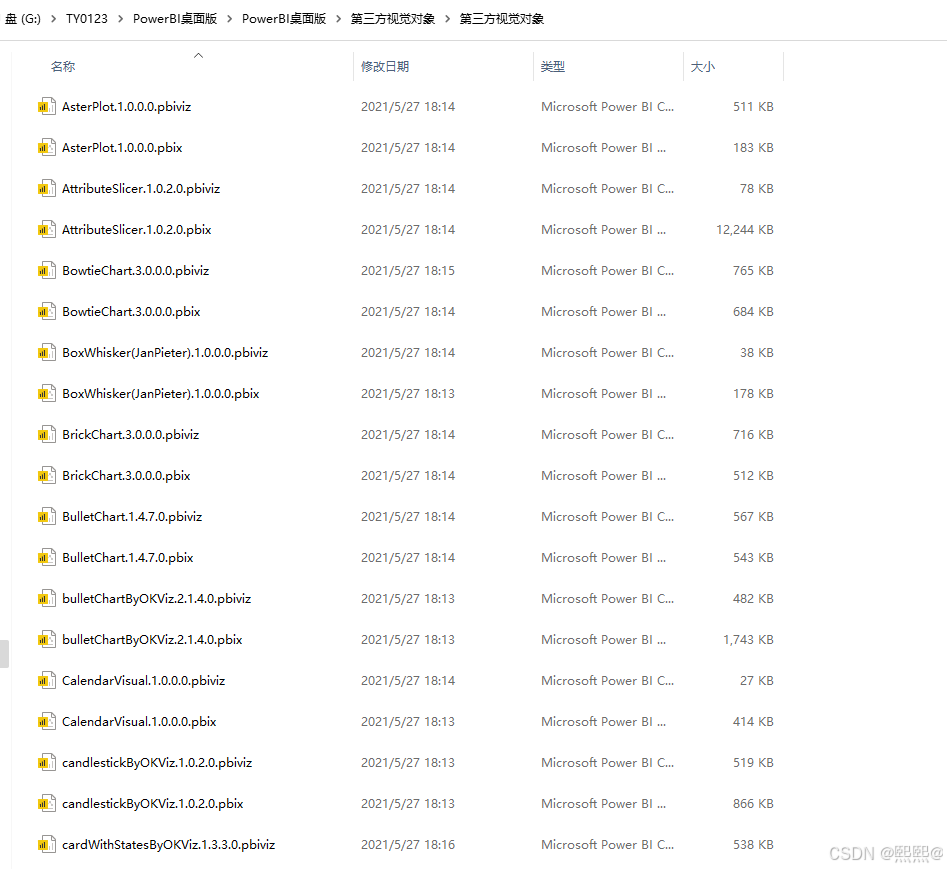947x869 pixels.
Task: Click the AttributeSlicer.1.0.2.0.pbiviz file icon
Action: click(47, 189)
